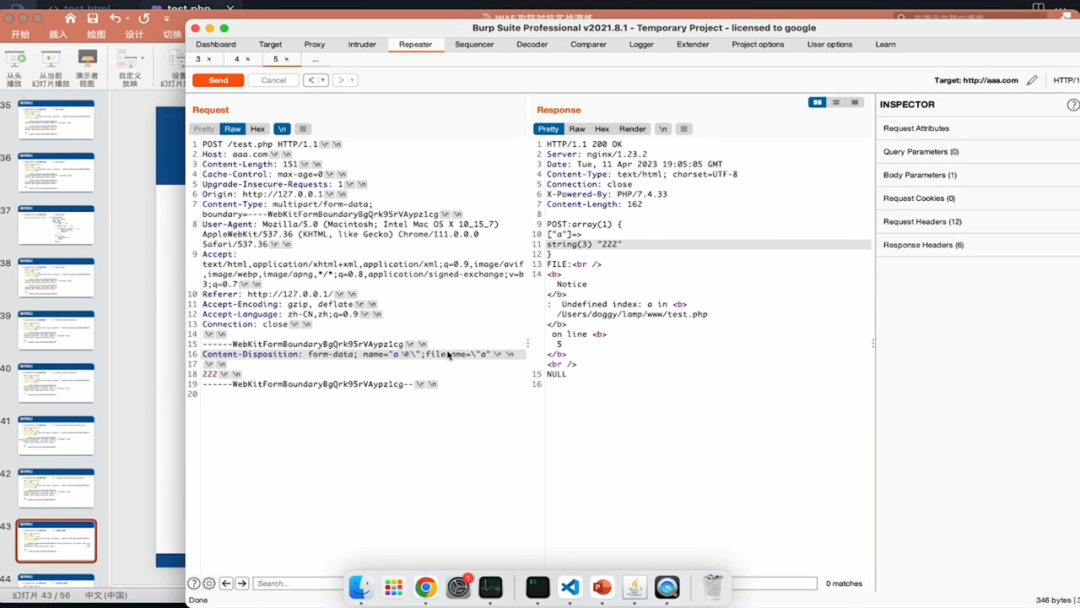Image resolution: width=1080 pixels, height=608 pixels.
Task: Expand Query Parameters (0) section
Action: [x=978, y=151]
